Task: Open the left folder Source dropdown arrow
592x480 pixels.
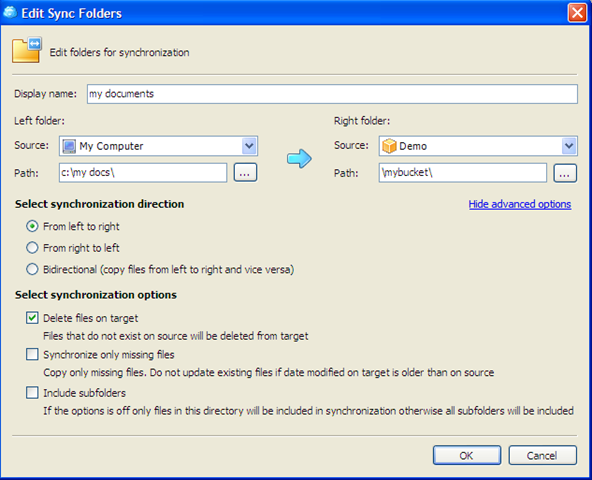Action: (249, 146)
